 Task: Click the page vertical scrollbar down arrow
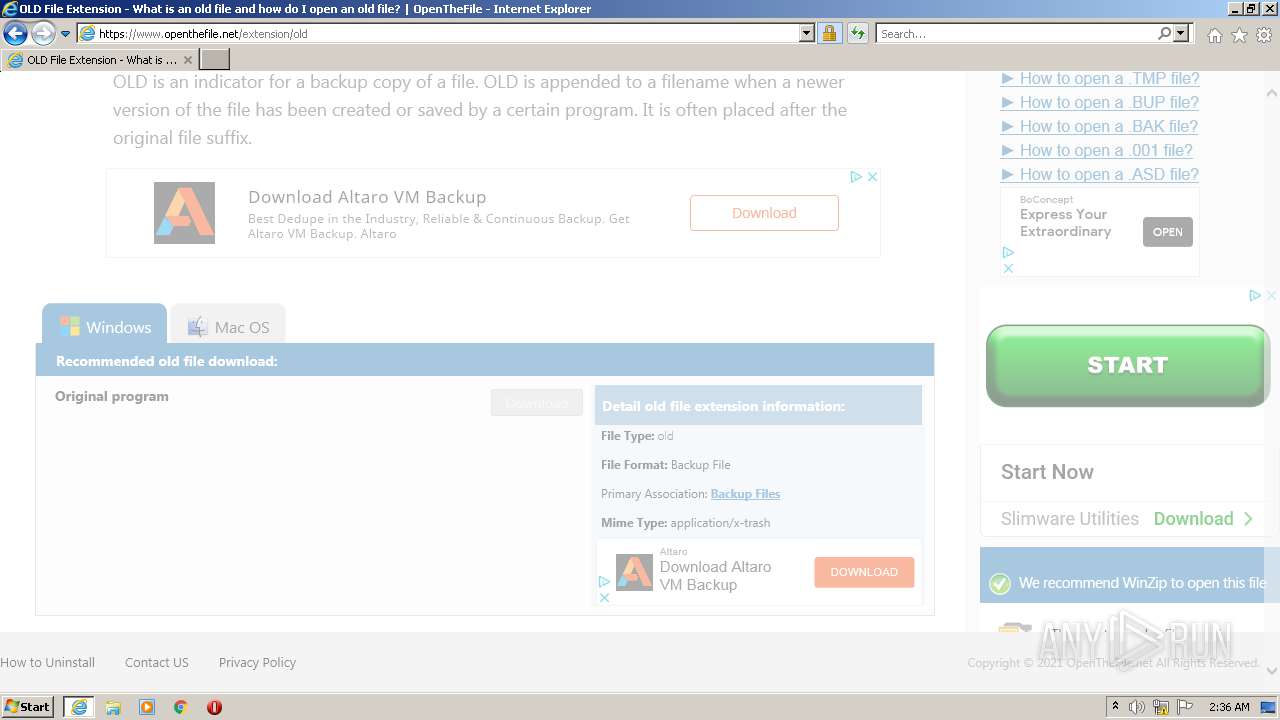tap(1272, 671)
